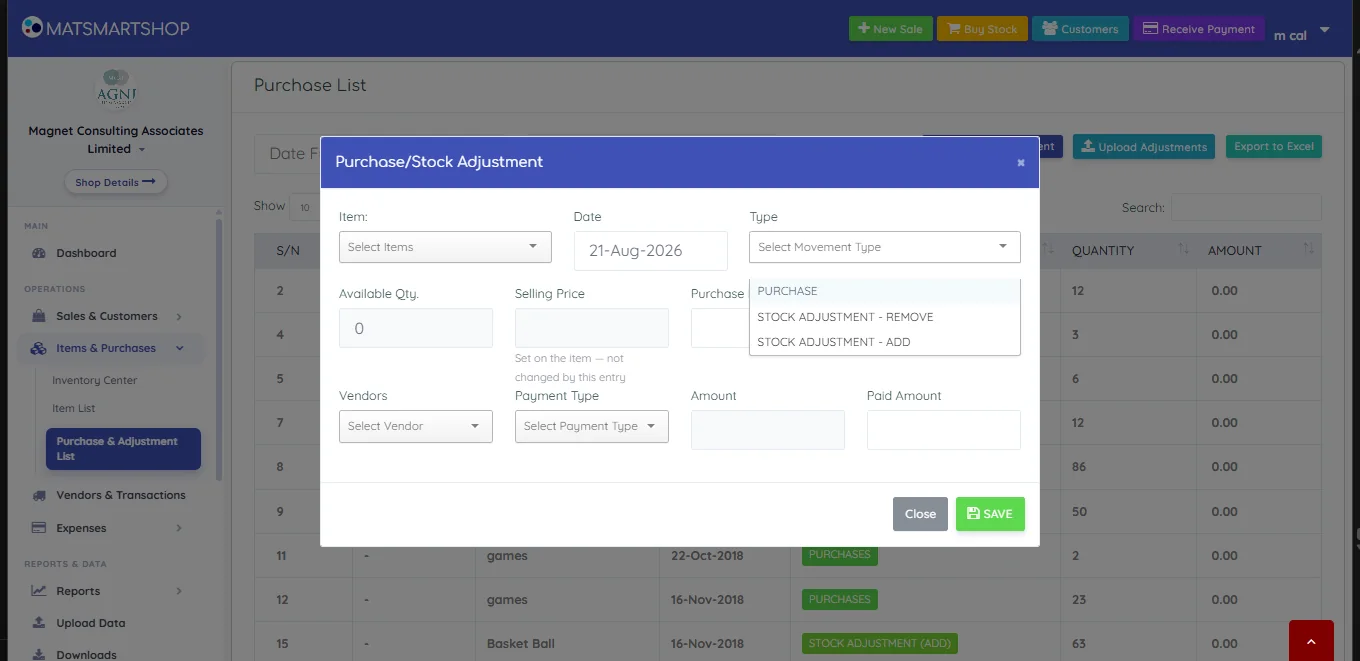This screenshot has width=1360, height=661.
Task: Select Purchase & Adjustment List menu item
Action: pyautogui.click(x=123, y=449)
